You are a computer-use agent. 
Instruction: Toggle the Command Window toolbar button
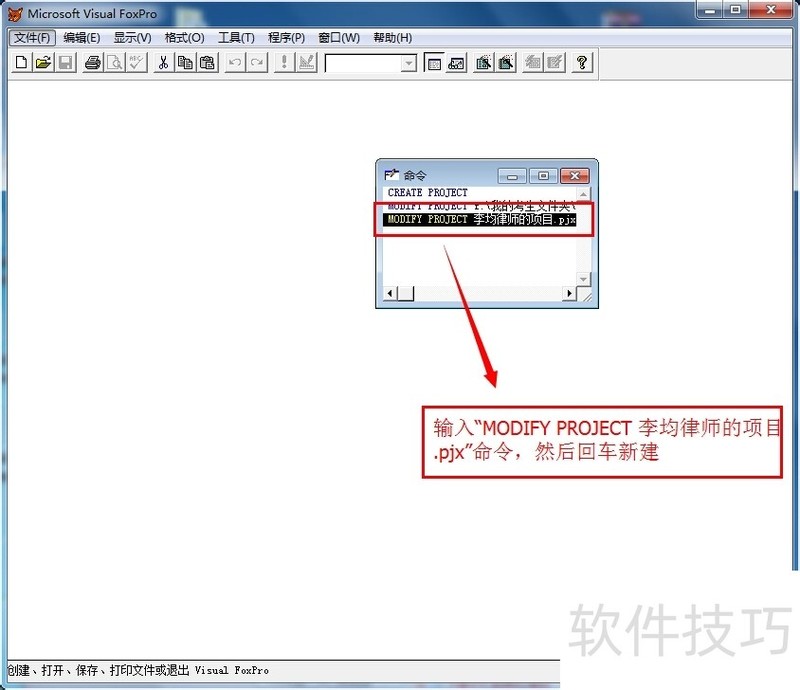[434, 63]
